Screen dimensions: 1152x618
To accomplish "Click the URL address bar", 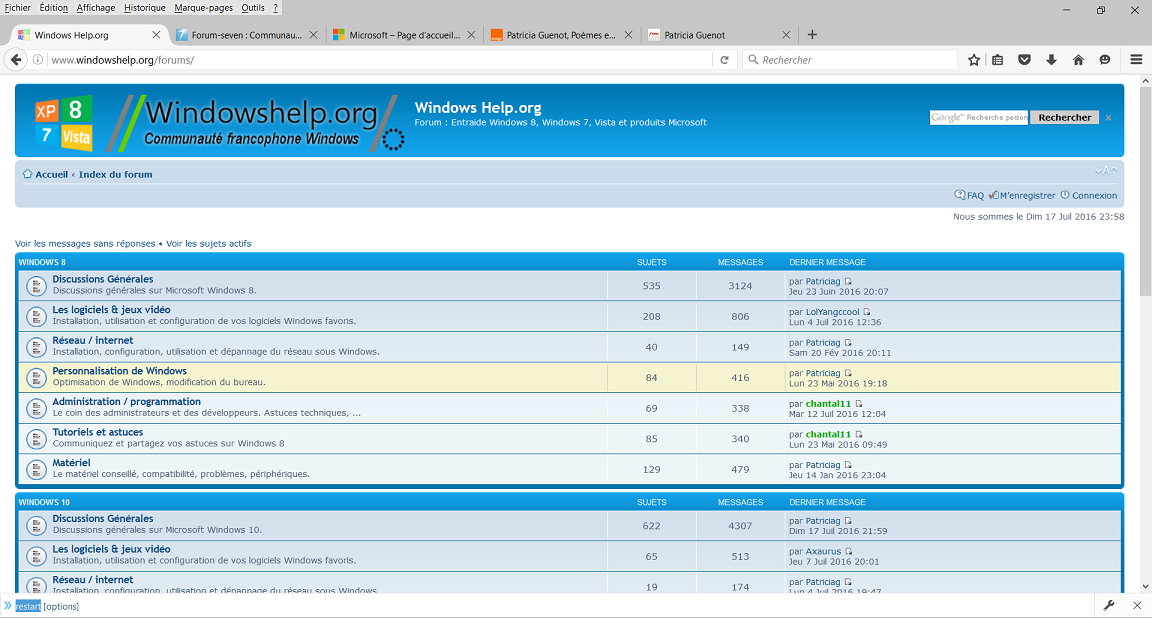I will (380, 60).
